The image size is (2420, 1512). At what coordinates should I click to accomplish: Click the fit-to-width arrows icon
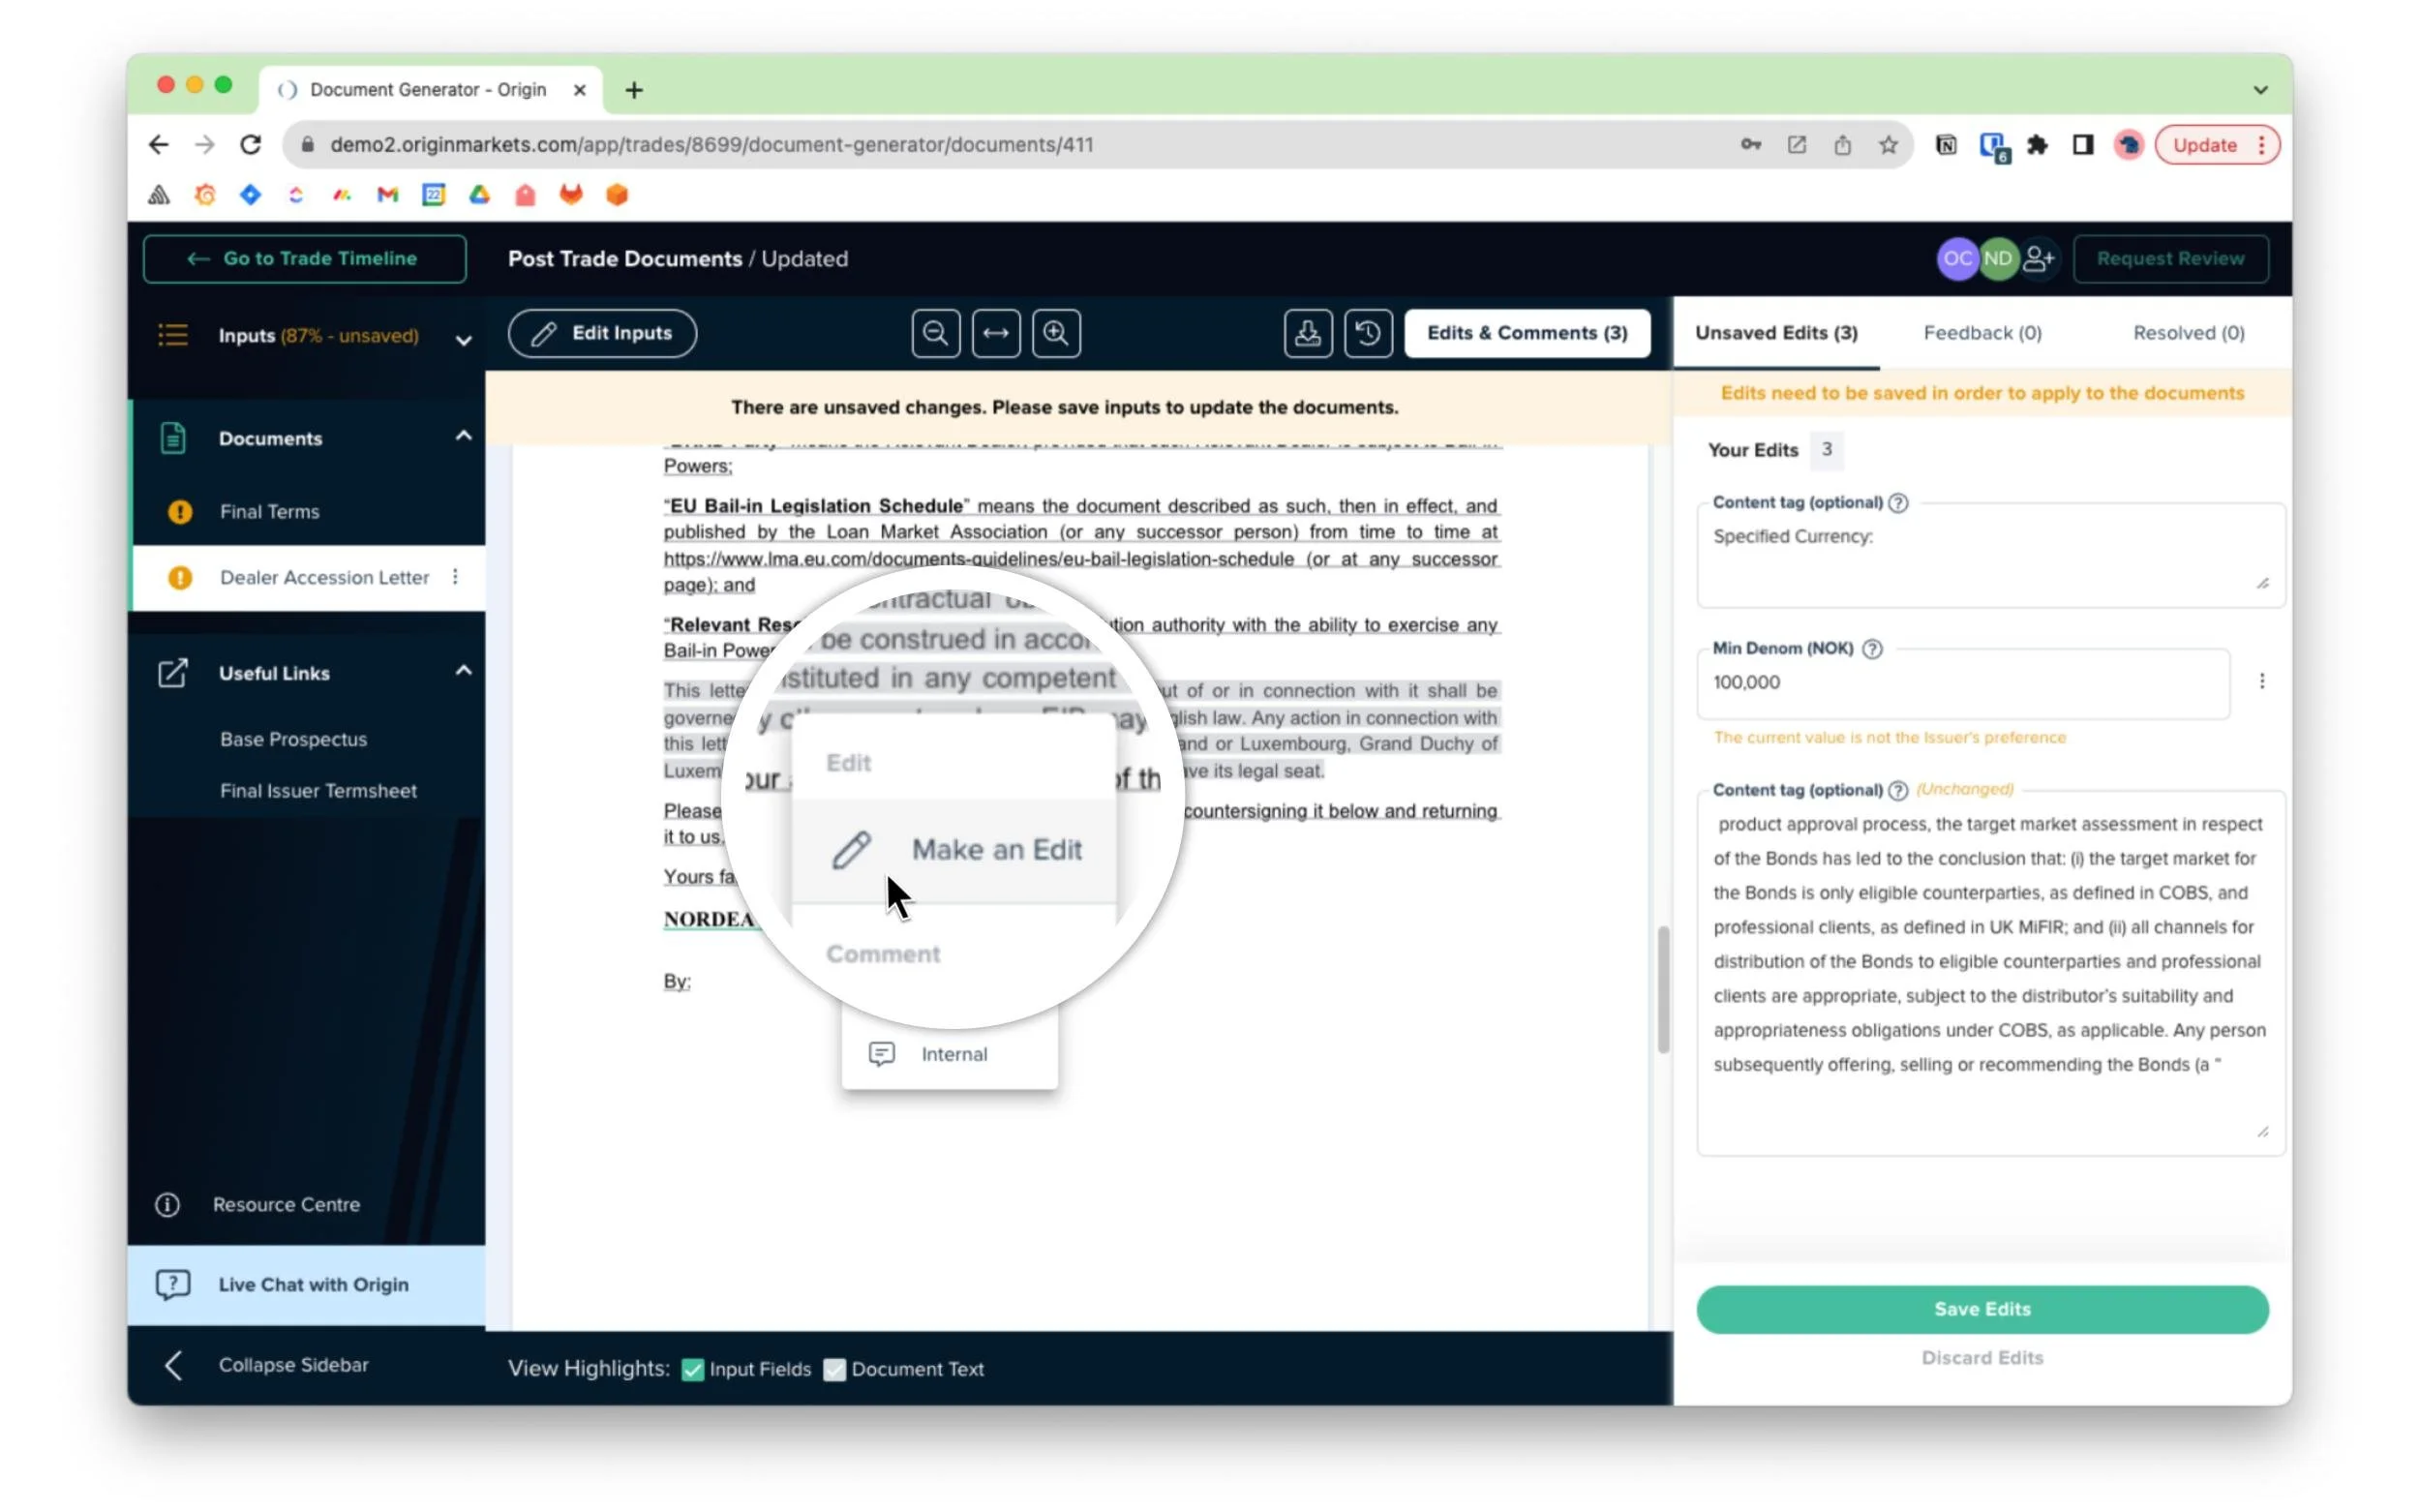pyautogui.click(x=995, y=333)
